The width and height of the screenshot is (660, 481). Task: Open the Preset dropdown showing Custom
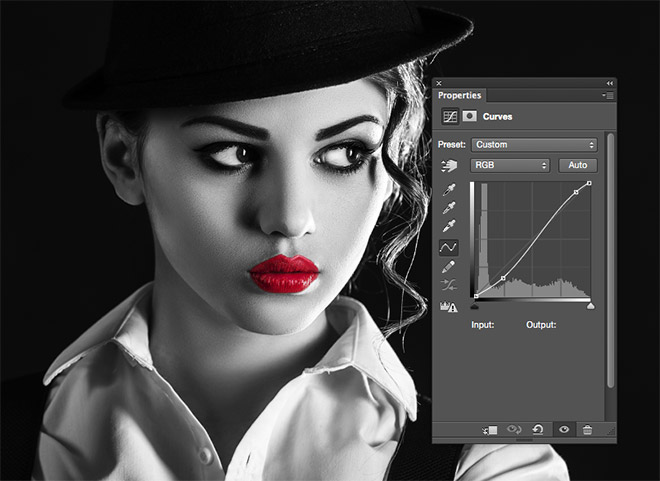[x=534, y=145]
